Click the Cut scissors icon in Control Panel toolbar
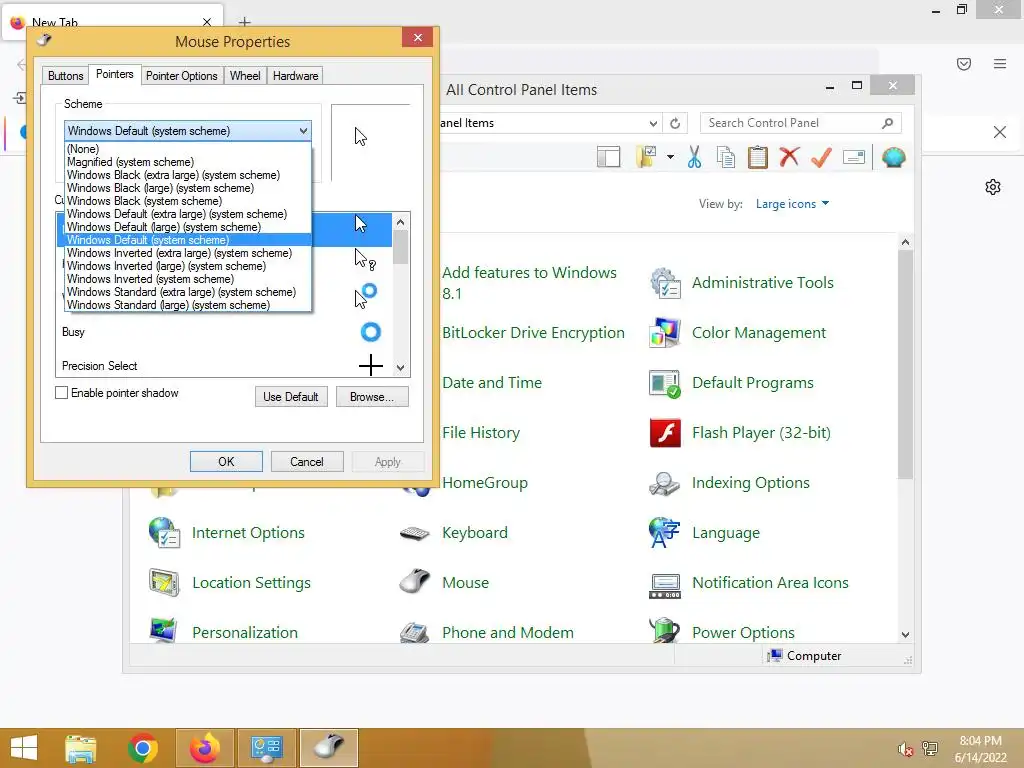The height and width of the screenshot is (768, 1024). pos(694,157)
